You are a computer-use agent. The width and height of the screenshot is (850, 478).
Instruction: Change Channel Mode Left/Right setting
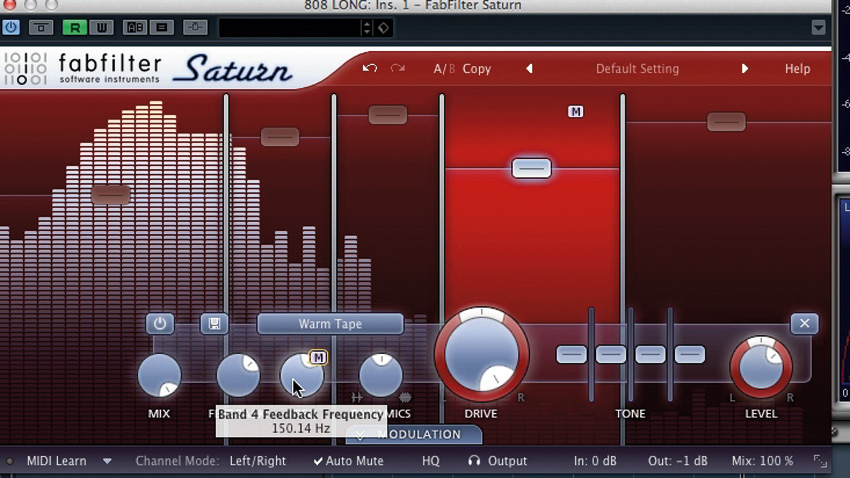tap(257, 461)
